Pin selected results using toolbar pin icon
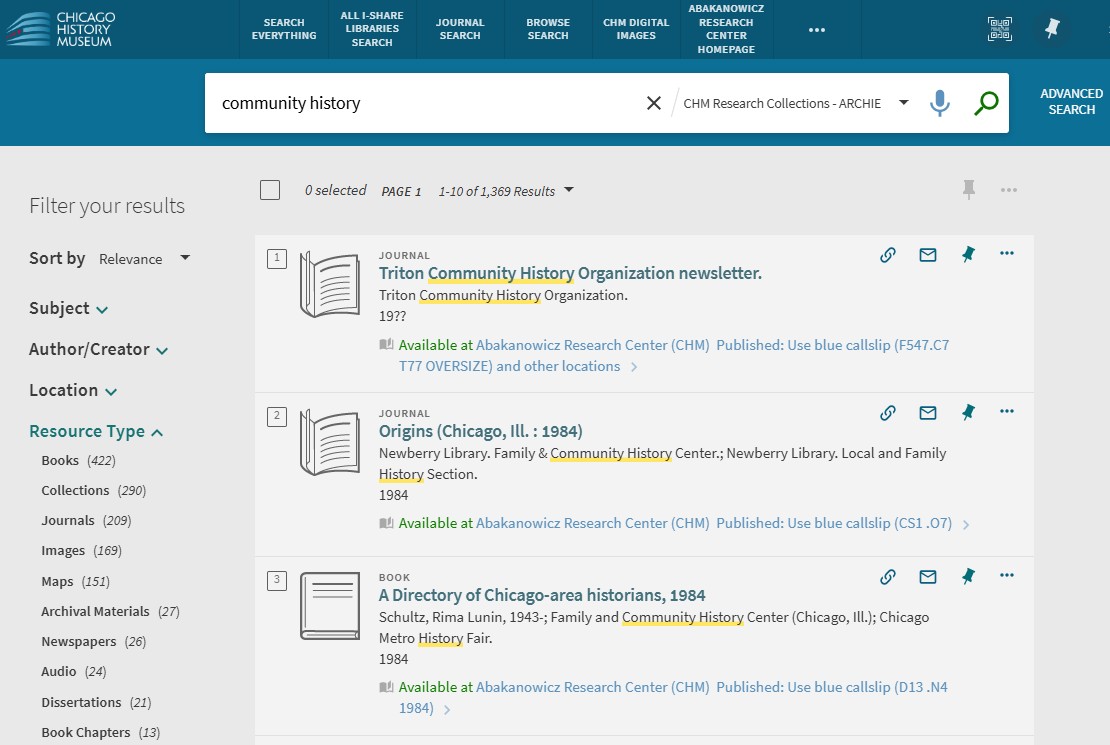 (x=968, y=190)
